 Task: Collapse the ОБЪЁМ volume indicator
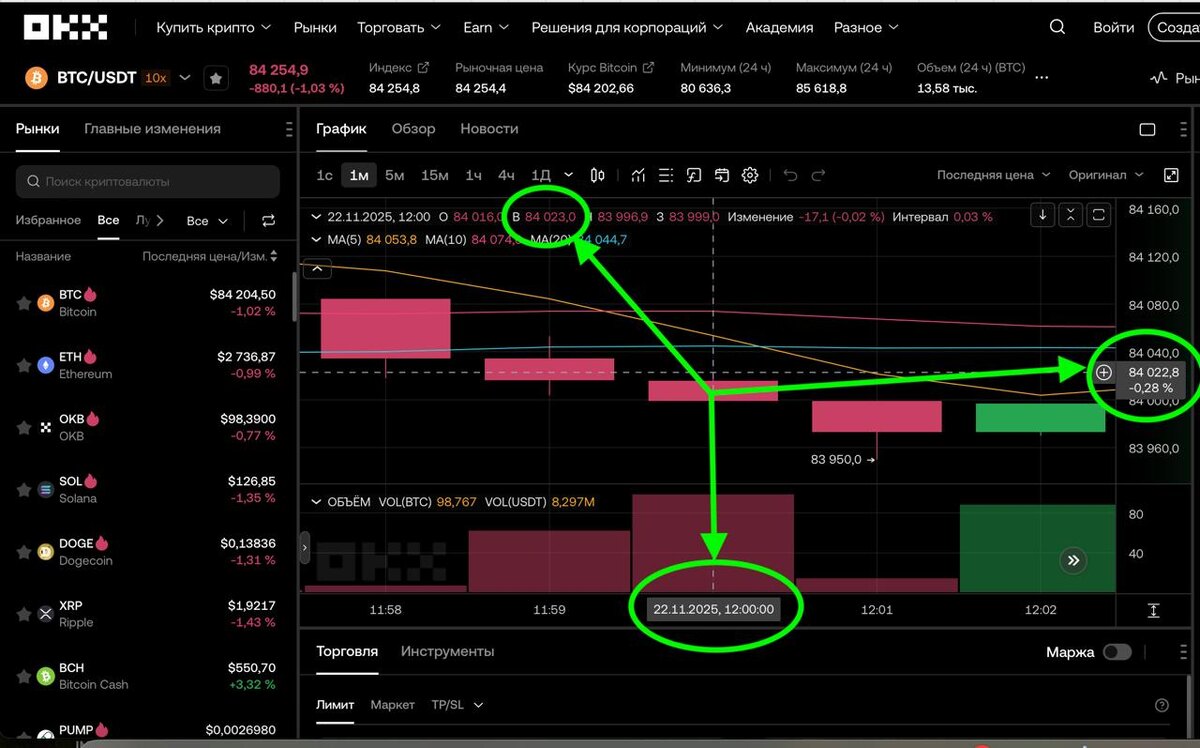tap(317, 502)
